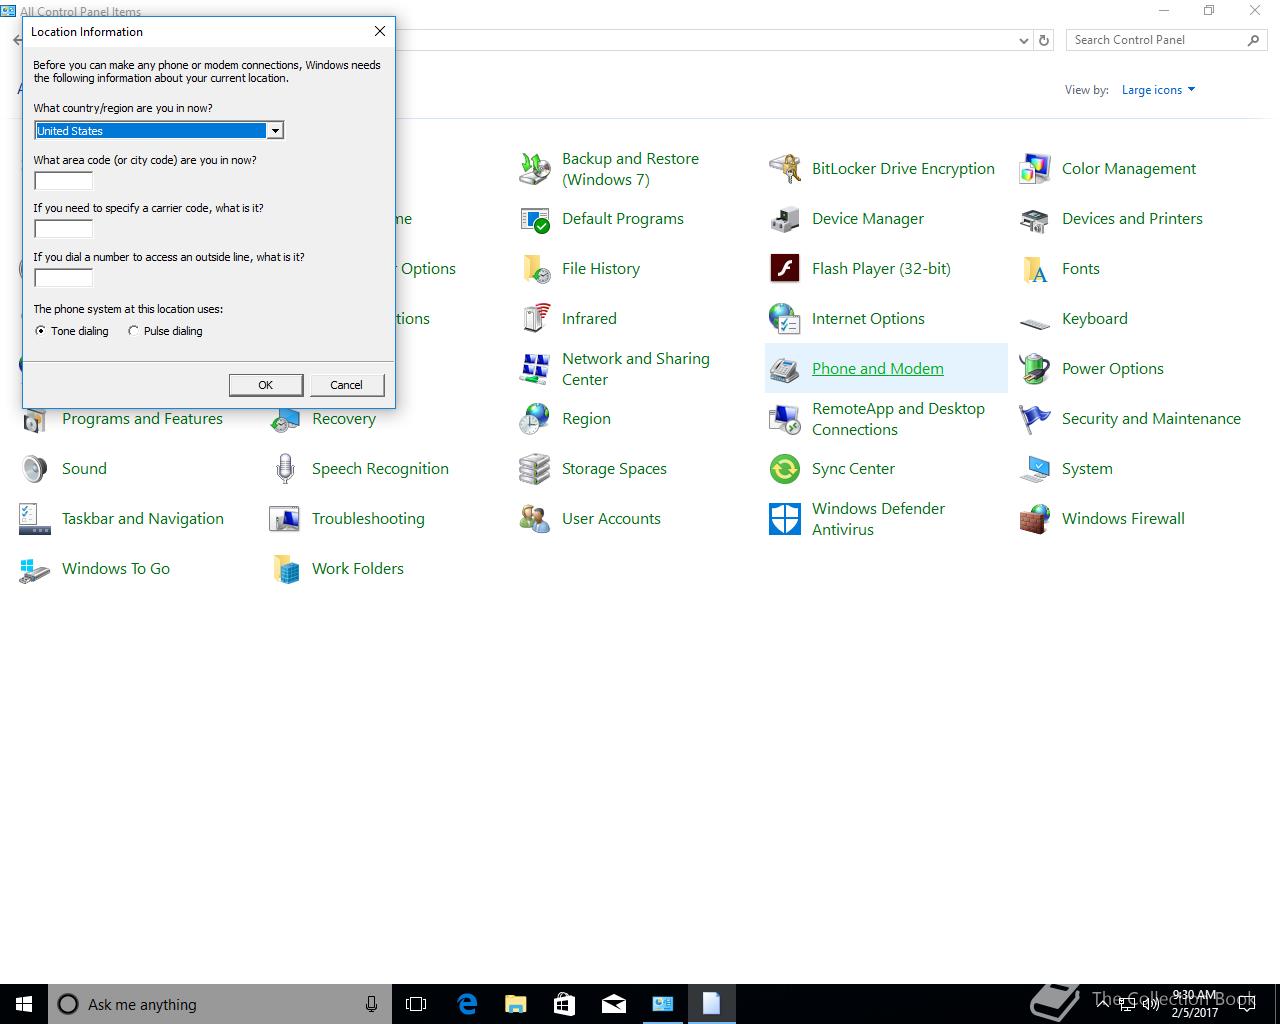
Task: Open the Windows Start menu
Action: pyautogui.click(x=24, y=1004)
